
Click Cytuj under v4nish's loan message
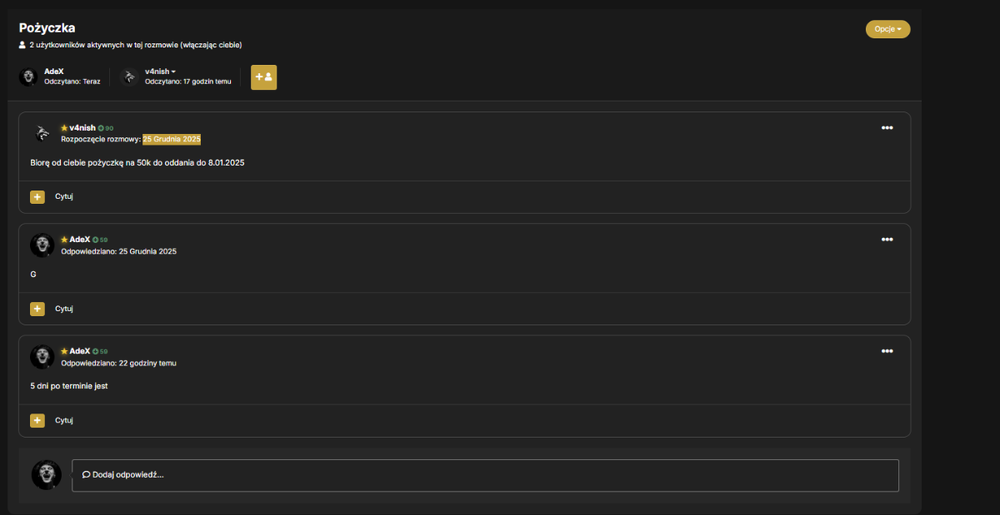point(64,196)
